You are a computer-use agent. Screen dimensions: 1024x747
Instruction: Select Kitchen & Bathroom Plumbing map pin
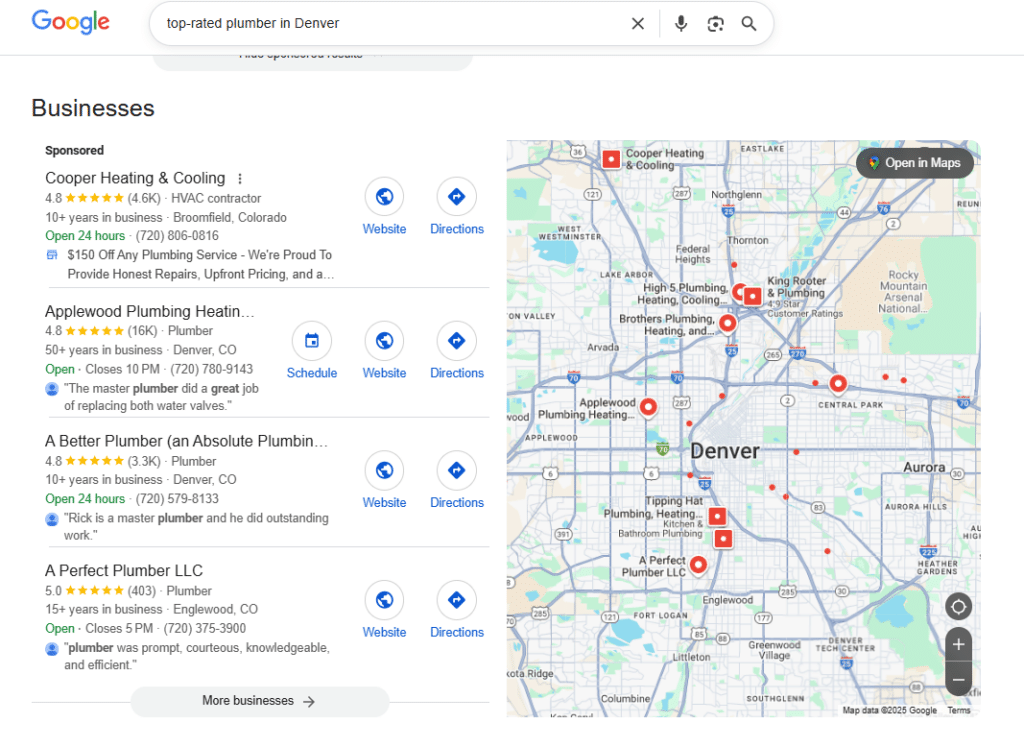(x=723, y=539)
